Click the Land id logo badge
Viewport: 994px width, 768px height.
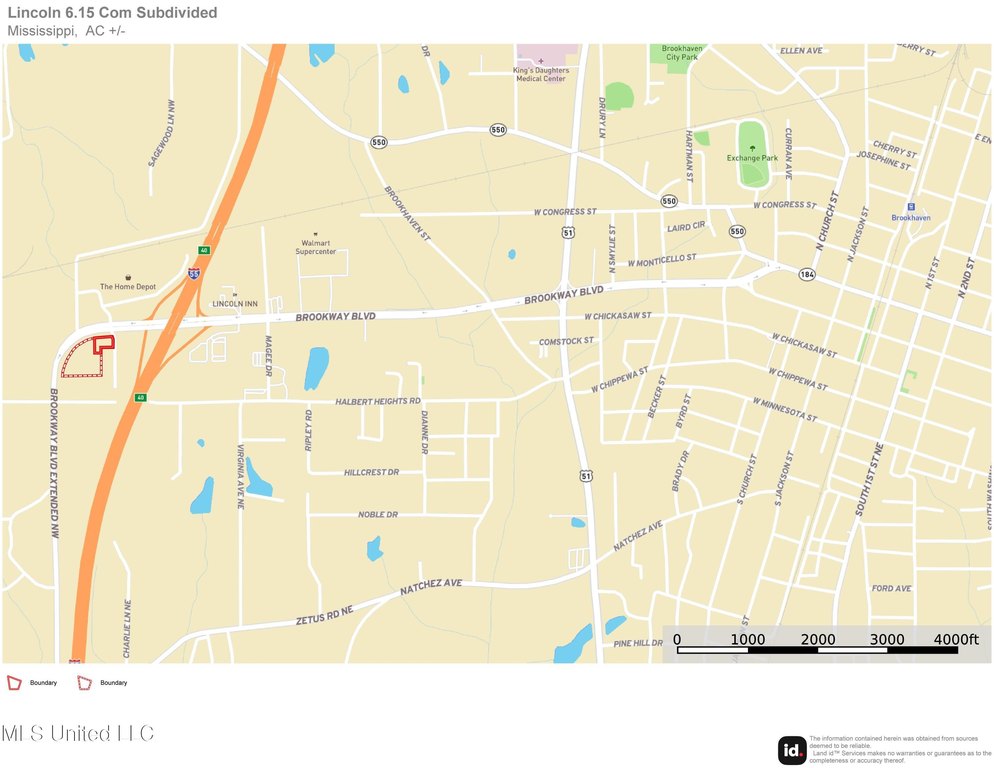coord(792,750)
